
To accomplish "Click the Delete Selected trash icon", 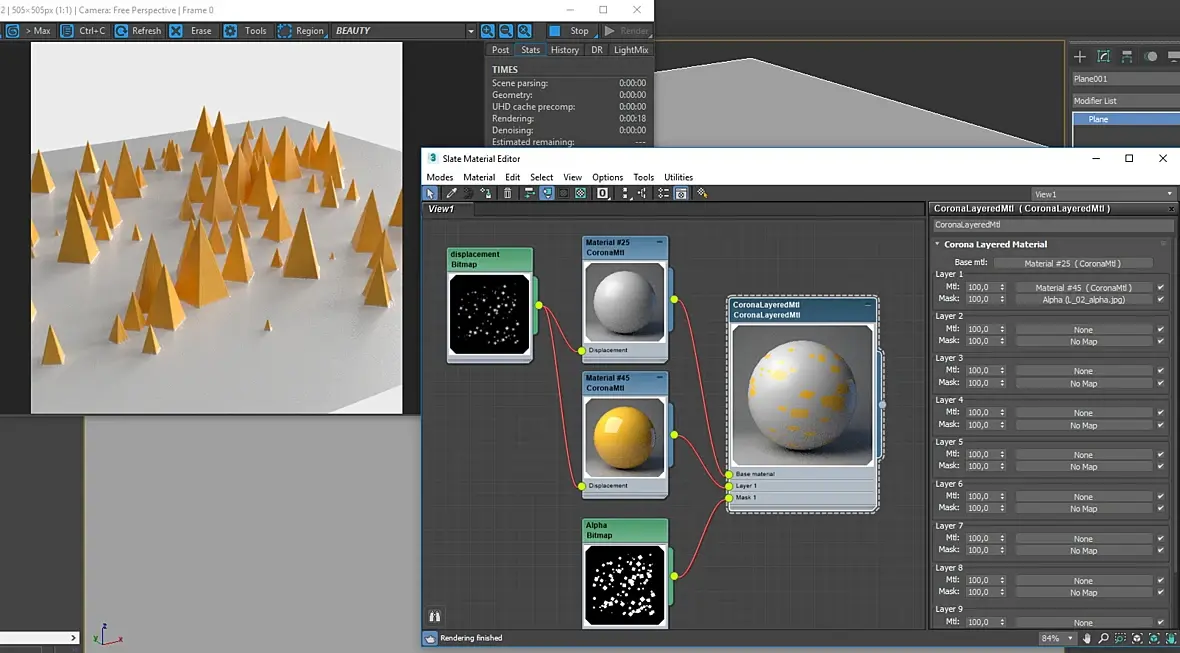I will point(507,193).
